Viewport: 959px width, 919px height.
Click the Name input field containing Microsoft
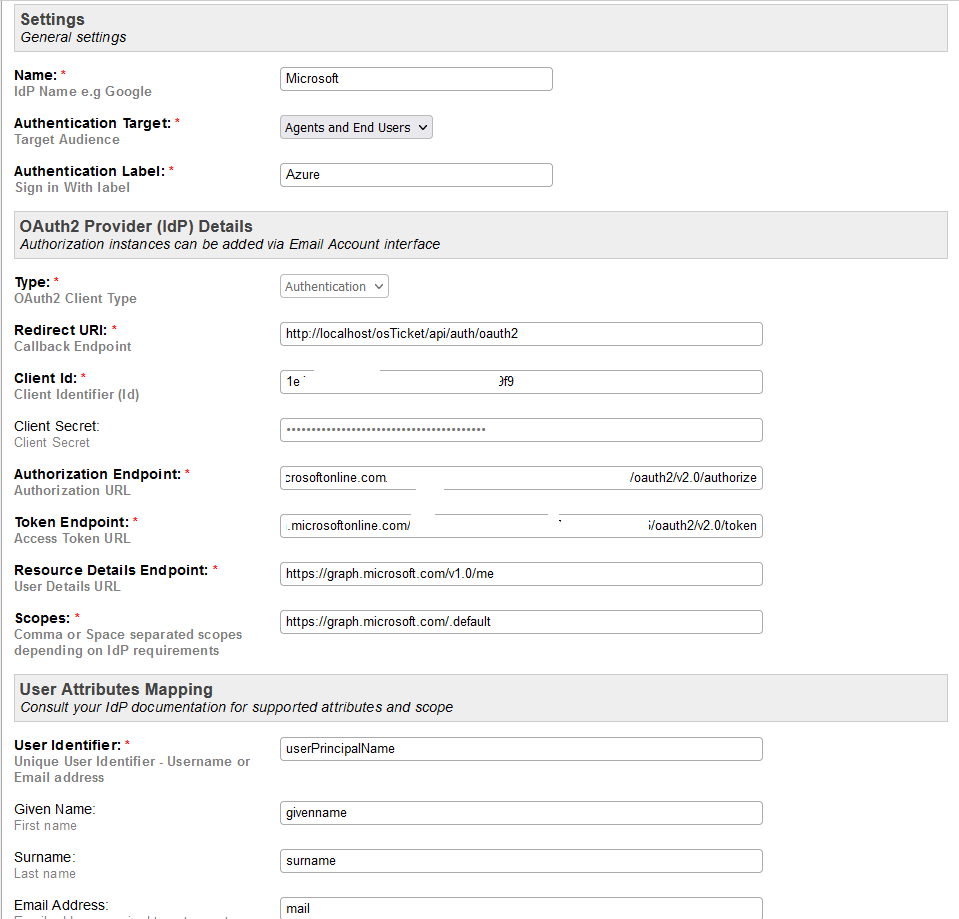point(416,79)
